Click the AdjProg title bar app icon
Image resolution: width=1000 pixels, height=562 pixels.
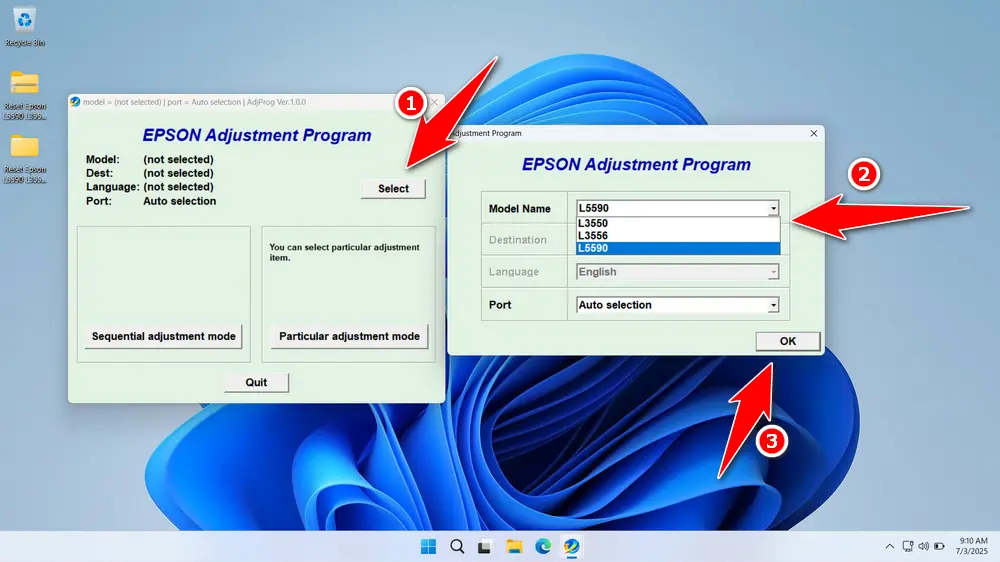(75, 102)
